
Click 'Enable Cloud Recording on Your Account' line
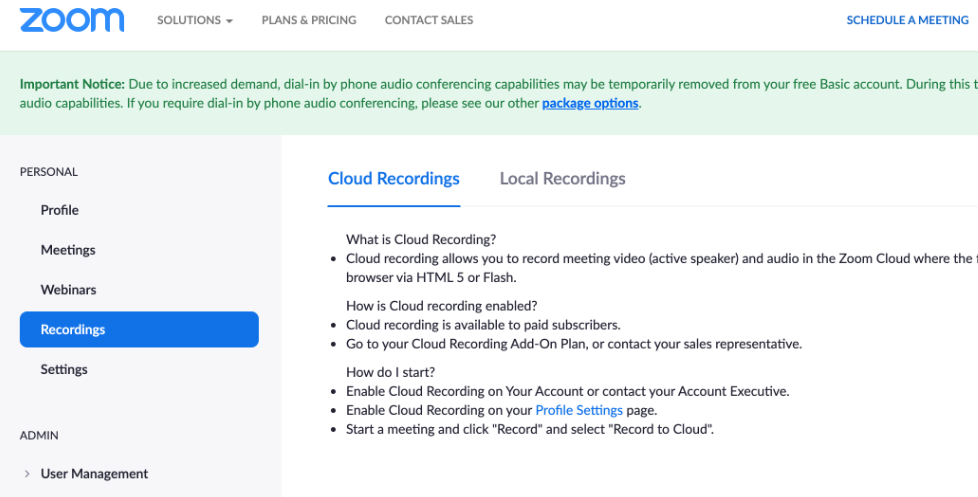[568, 392]
